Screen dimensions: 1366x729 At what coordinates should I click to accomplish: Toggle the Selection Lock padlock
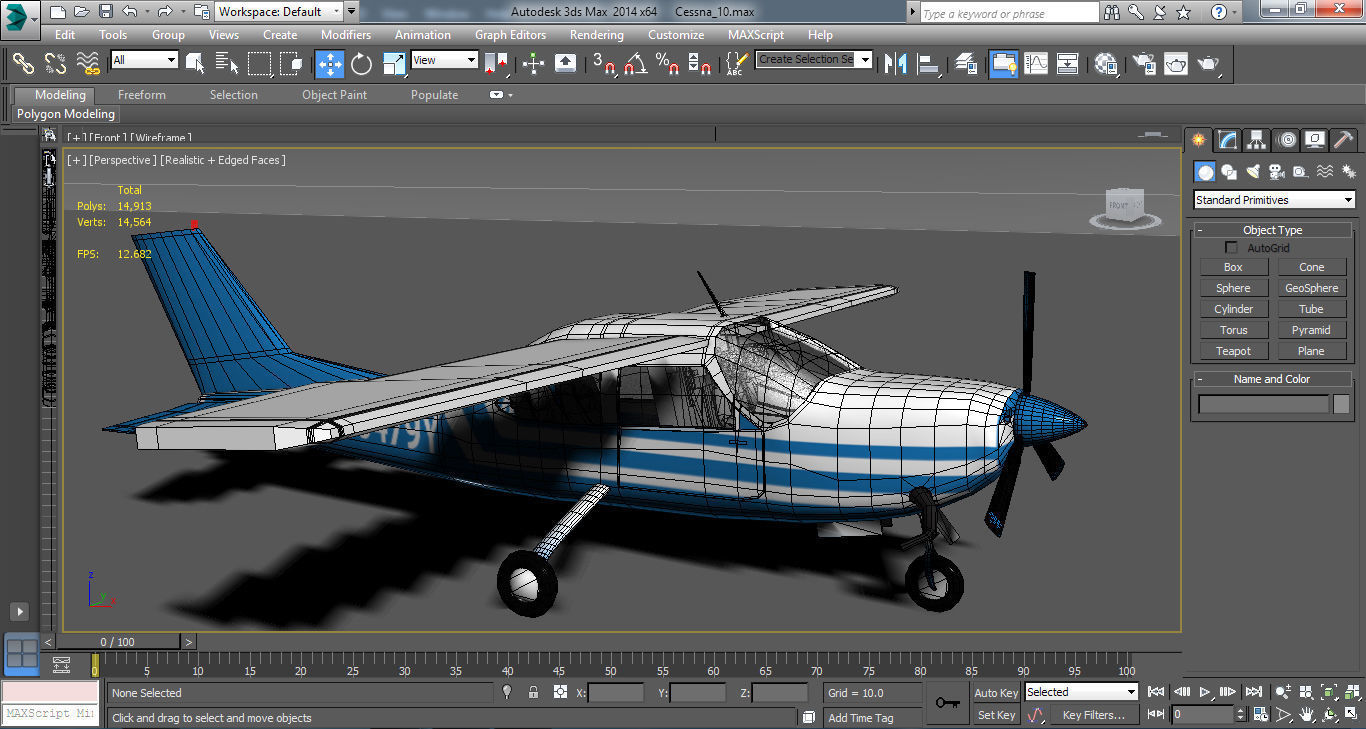(x=533, y=692)
